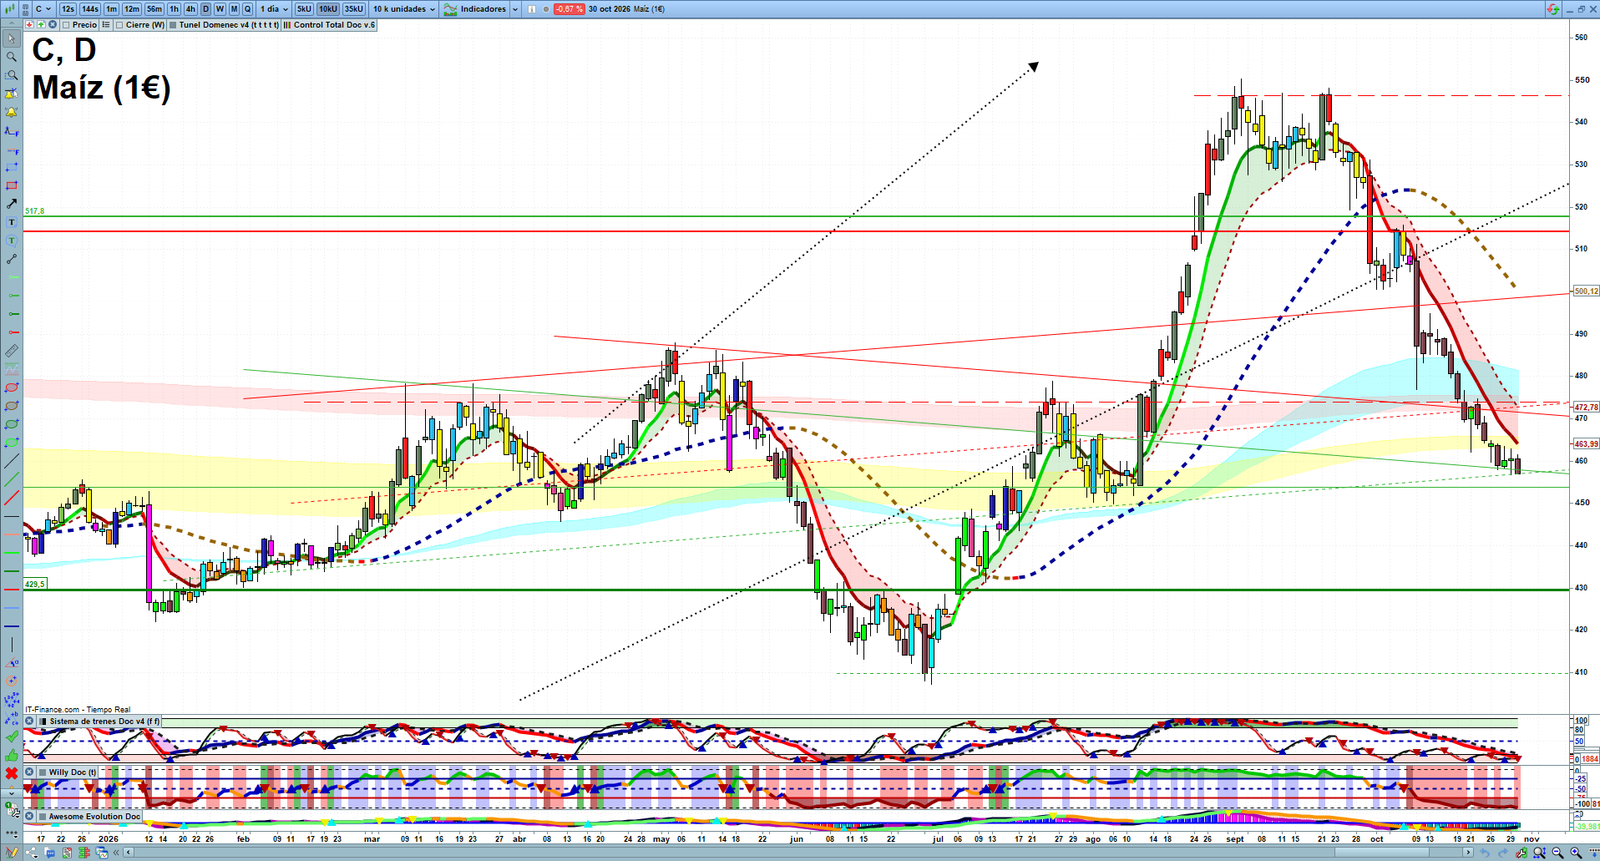Expand the left toolbar chevron
Image resolution: width=1600 pixels, height=861 pixels.
11,793
